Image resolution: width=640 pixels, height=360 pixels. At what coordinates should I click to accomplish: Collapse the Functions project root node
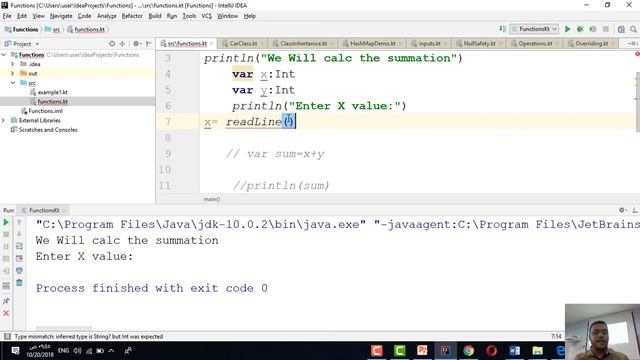coord(4,55)
